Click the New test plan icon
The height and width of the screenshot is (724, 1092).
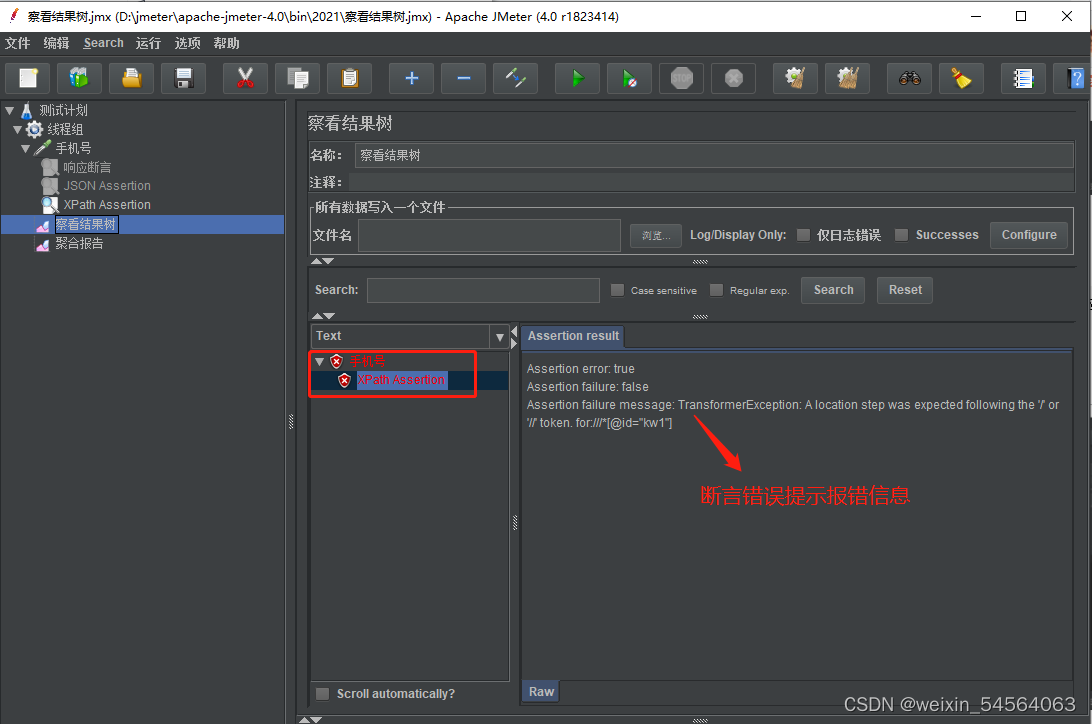point(28,78)
